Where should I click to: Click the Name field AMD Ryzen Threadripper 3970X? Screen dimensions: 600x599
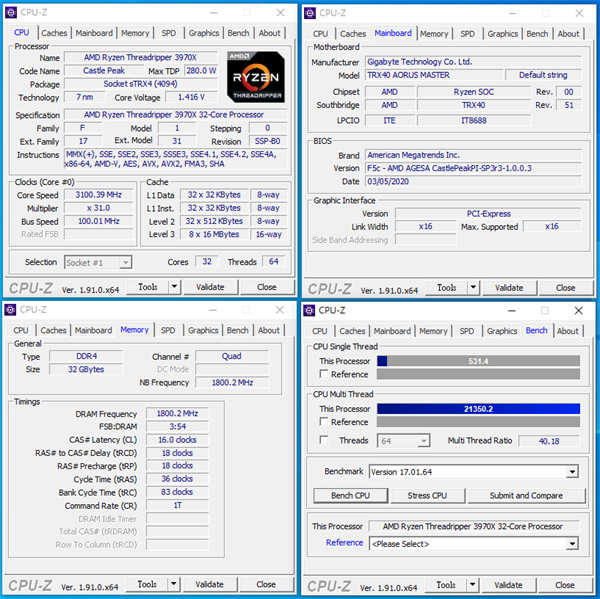tap(140, 57)
